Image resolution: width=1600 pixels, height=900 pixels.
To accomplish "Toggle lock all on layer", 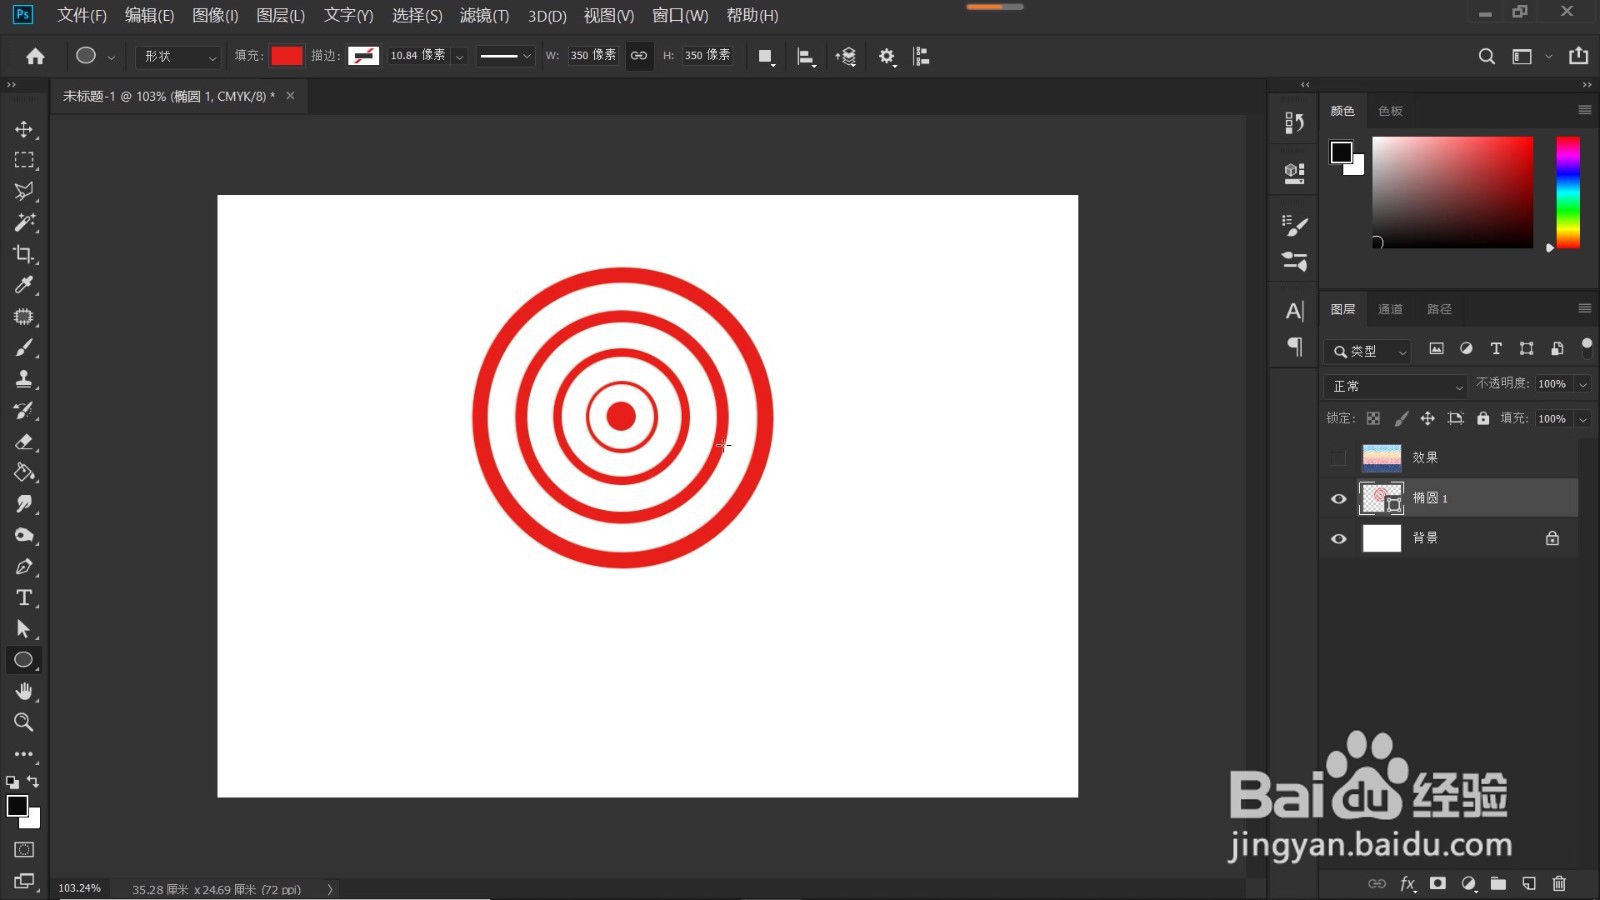I will pyautogui.click(x=1483, y=418).
